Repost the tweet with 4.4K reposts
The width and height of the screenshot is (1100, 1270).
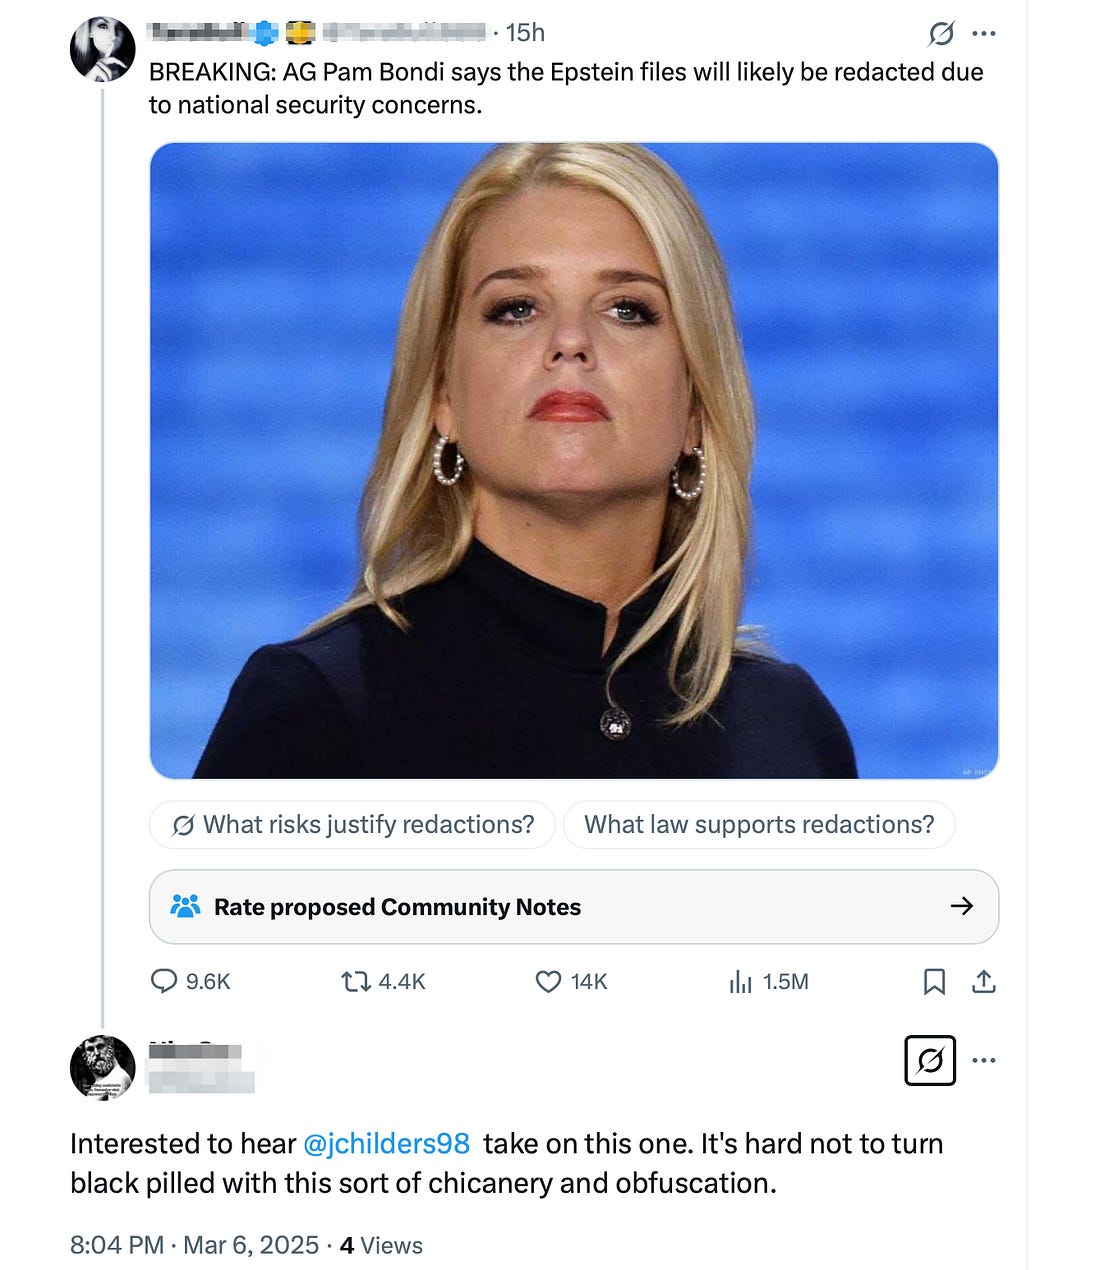[356, 981]
